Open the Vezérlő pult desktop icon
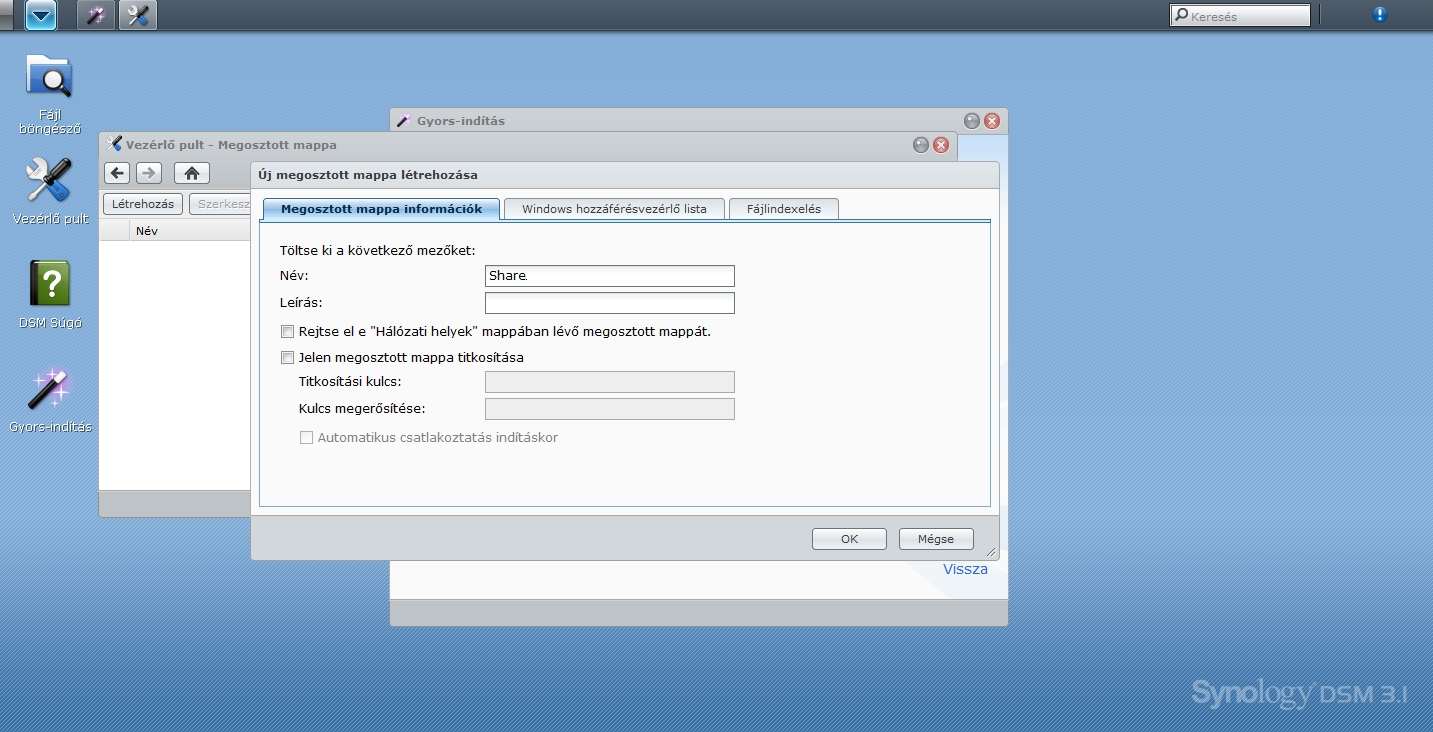Viewport: 1433px width, 732px height. point(49,182)
